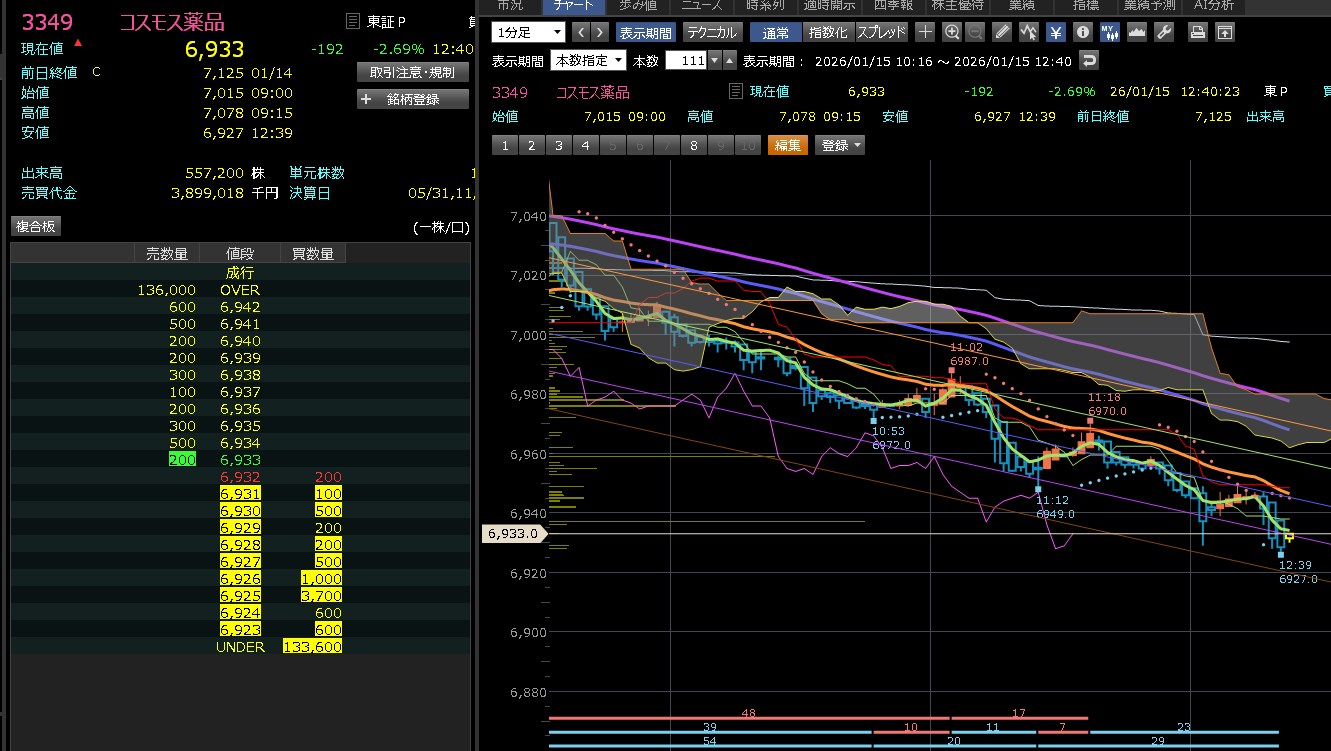Reset display period with return arrow icon
The image size is (1331, 751).
(1089, 61)
